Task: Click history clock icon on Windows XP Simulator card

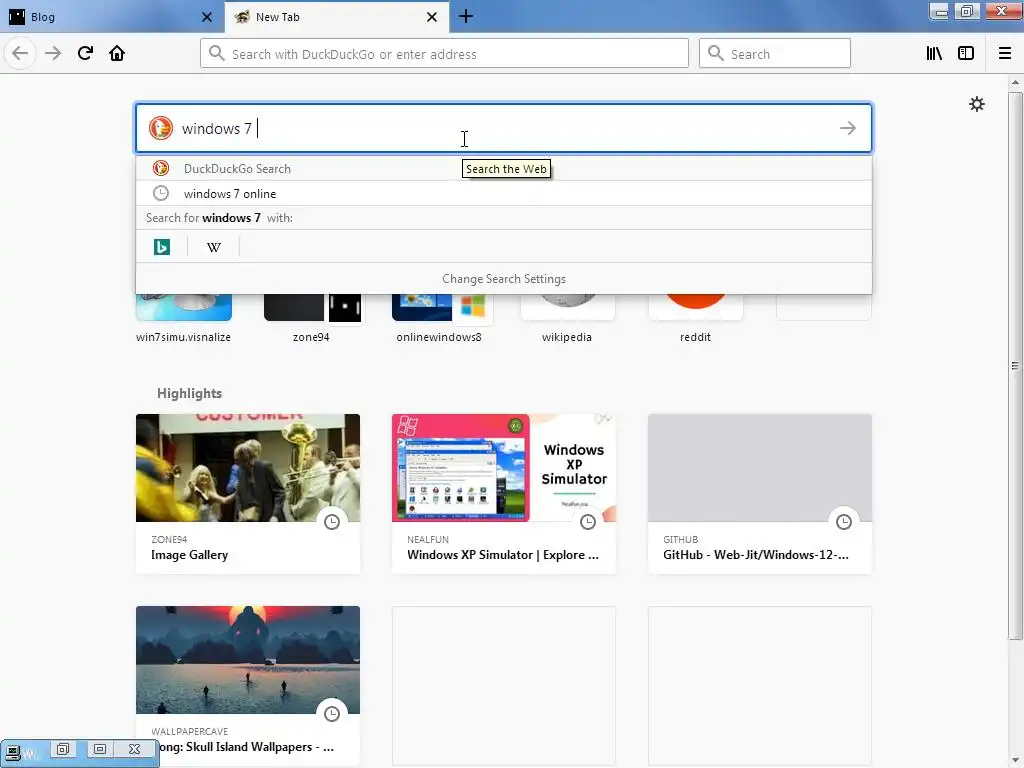Action: pos(588,522)
